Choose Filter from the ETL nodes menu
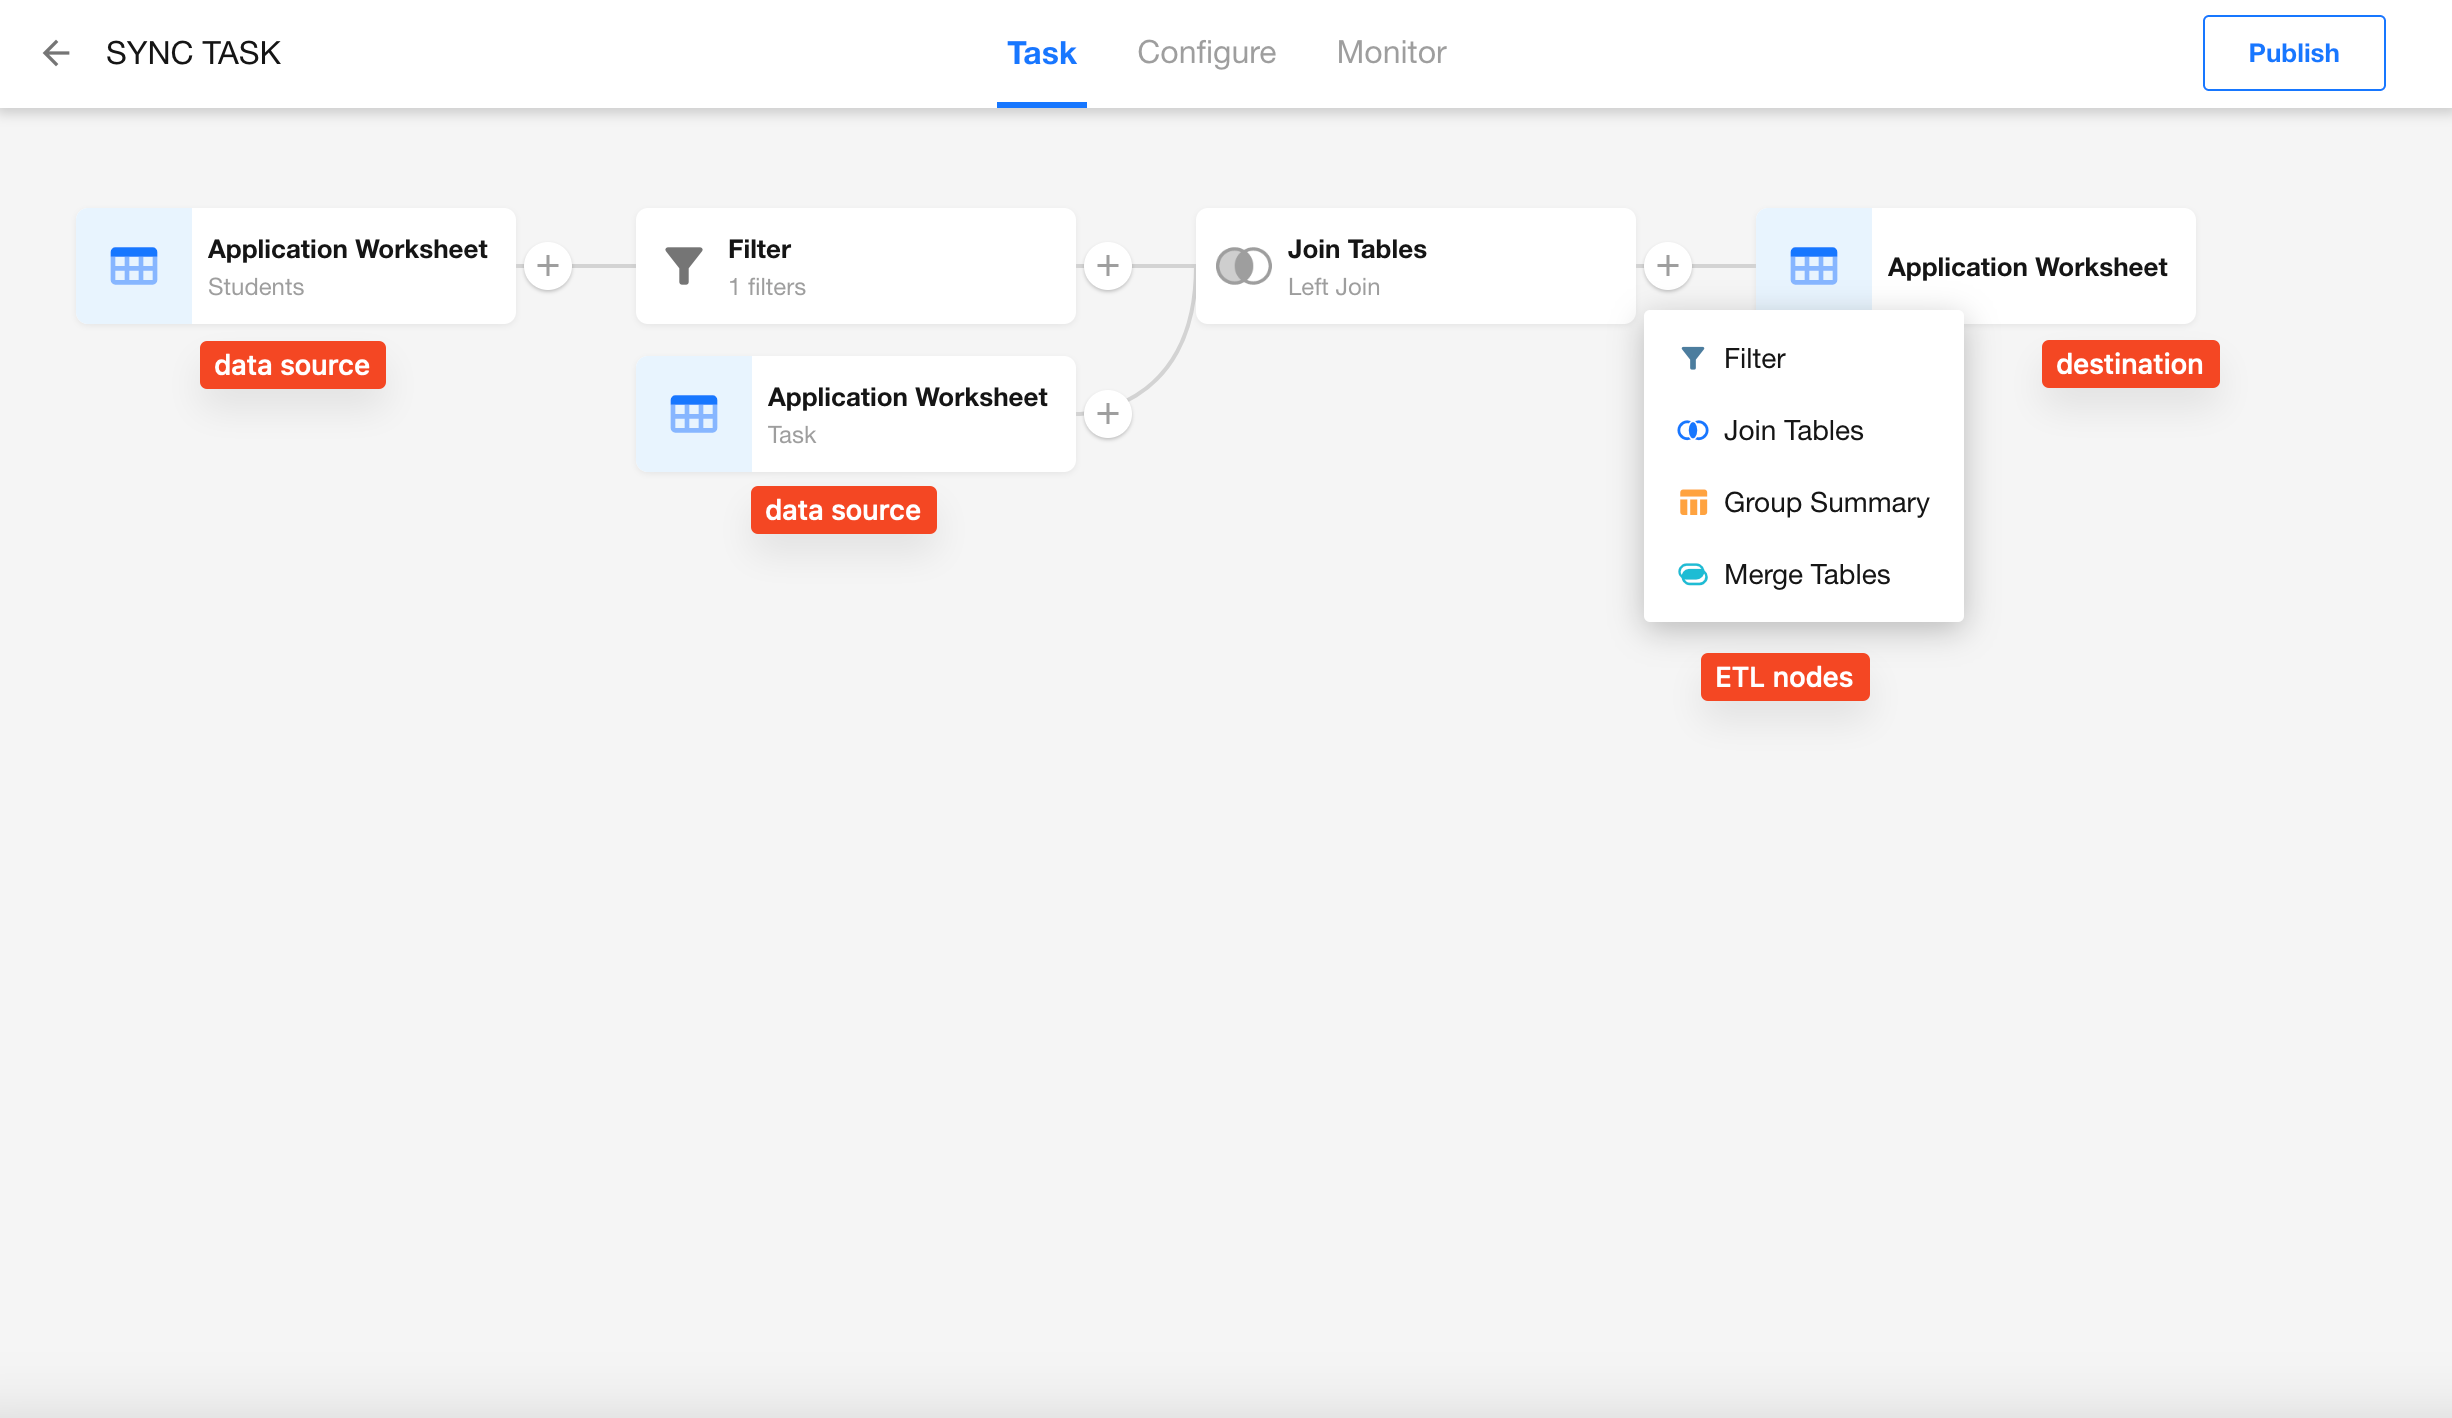The width and height of the screenshot is (2452, 1418). [x=1754, y=359]
